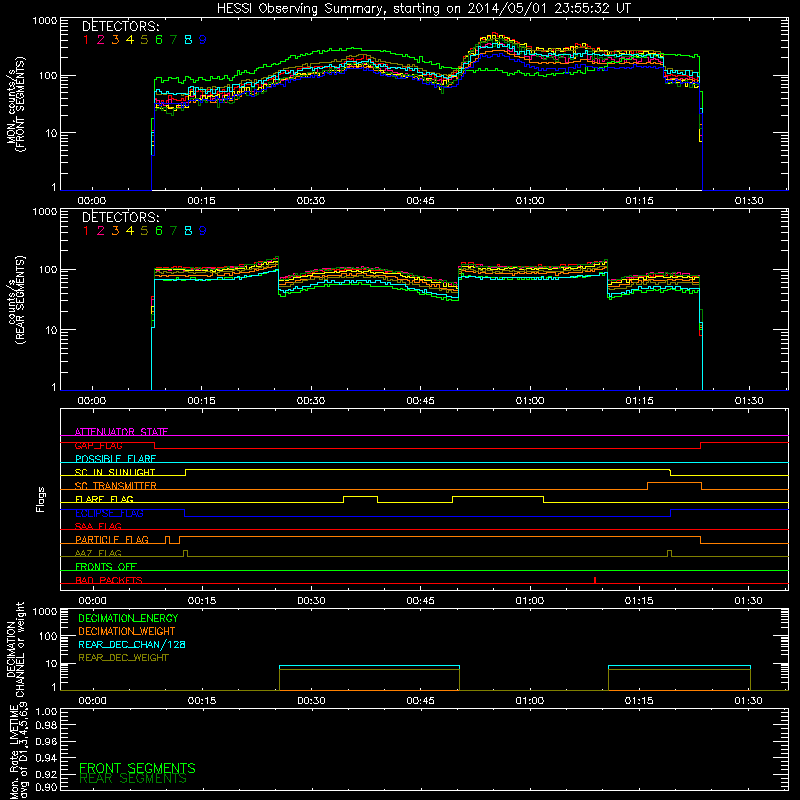Select dark green detector 7 in the front segments legend
Image resolution: width=800 pixels, height=800 pixels.
[x=173, y=40]
